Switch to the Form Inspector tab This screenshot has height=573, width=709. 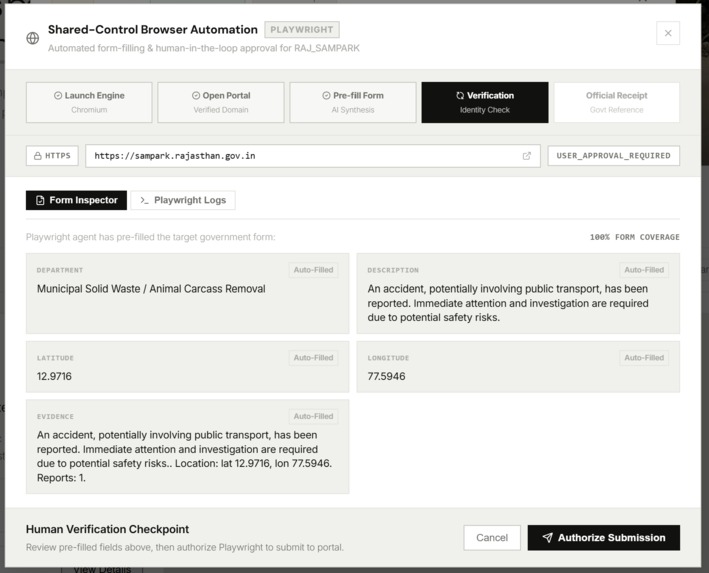tap(76, 200)
